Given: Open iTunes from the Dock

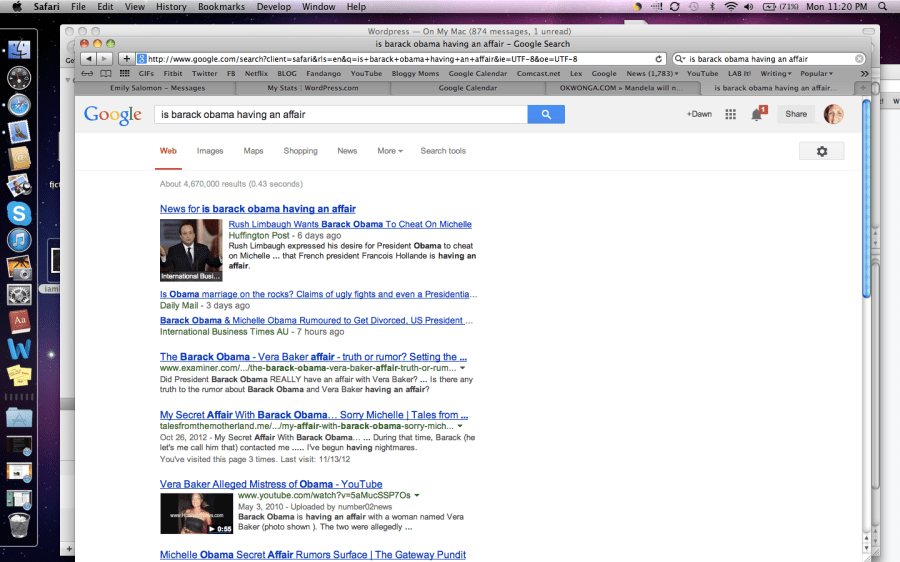Looking at the screenshot, I should 19,240.
